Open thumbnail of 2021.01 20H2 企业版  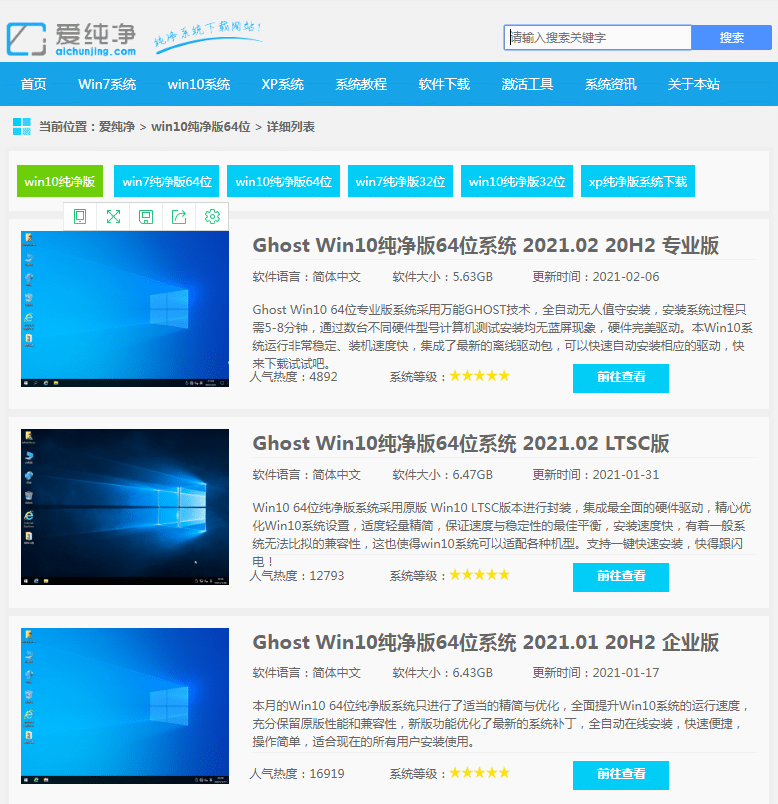coord(125,706)
